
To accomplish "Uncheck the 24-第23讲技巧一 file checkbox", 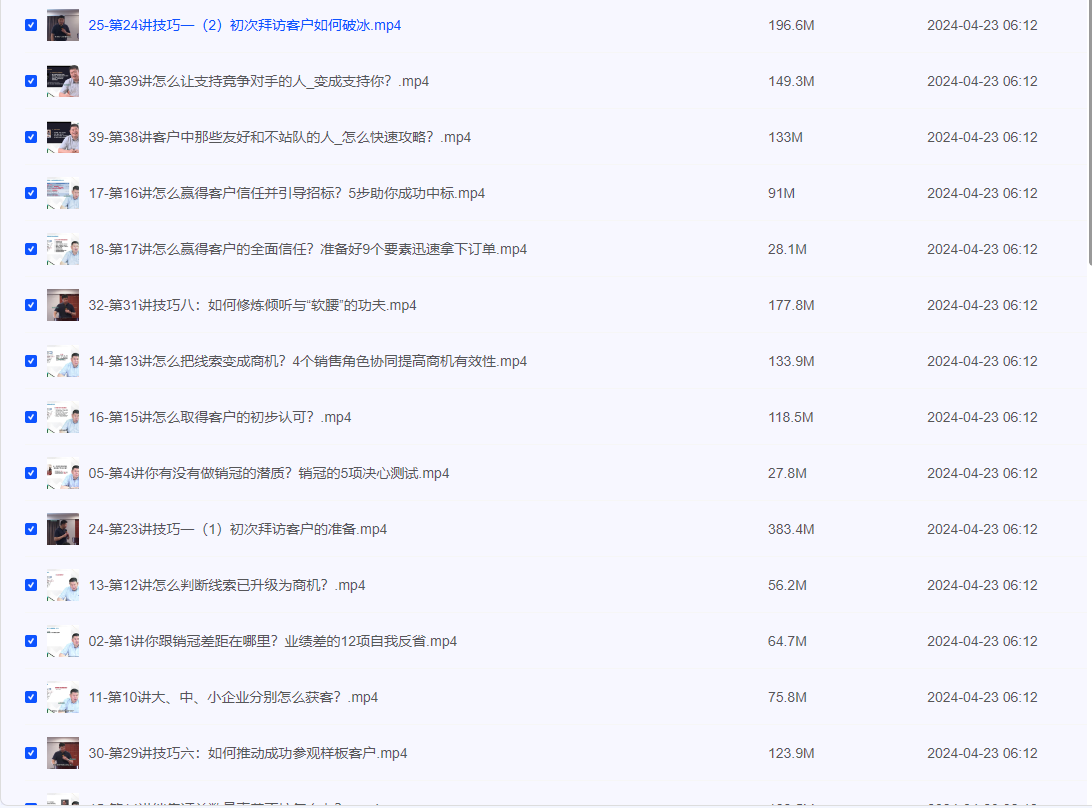I will tap(31, 529).
